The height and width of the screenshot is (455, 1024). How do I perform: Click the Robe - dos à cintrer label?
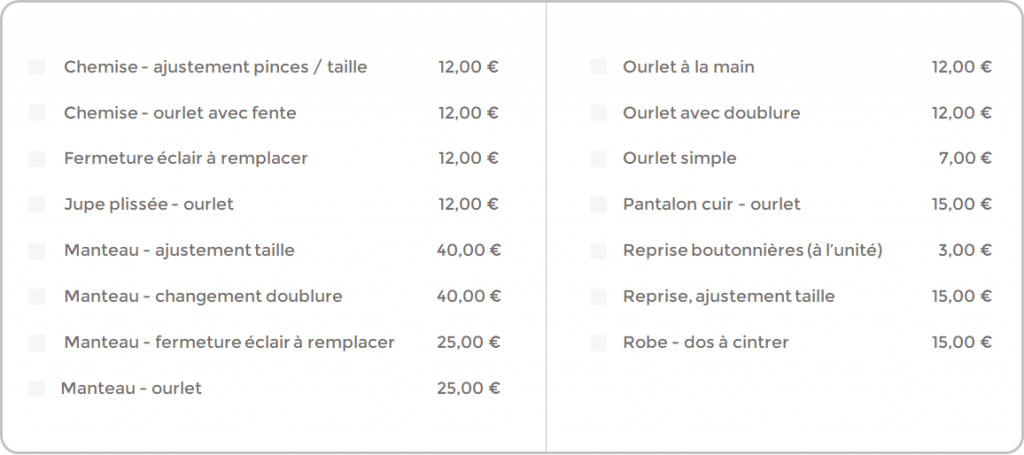pyautogui.click(x=705, y=342)
